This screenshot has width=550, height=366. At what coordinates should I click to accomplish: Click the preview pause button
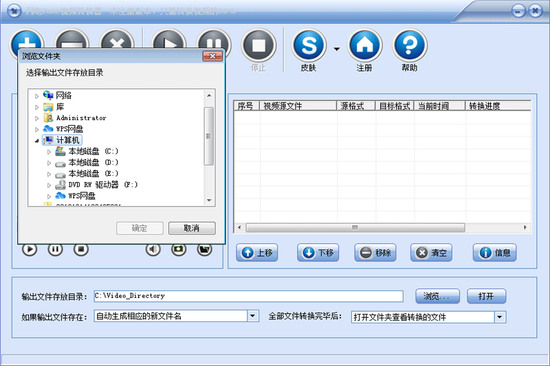(x=55, y=249)
